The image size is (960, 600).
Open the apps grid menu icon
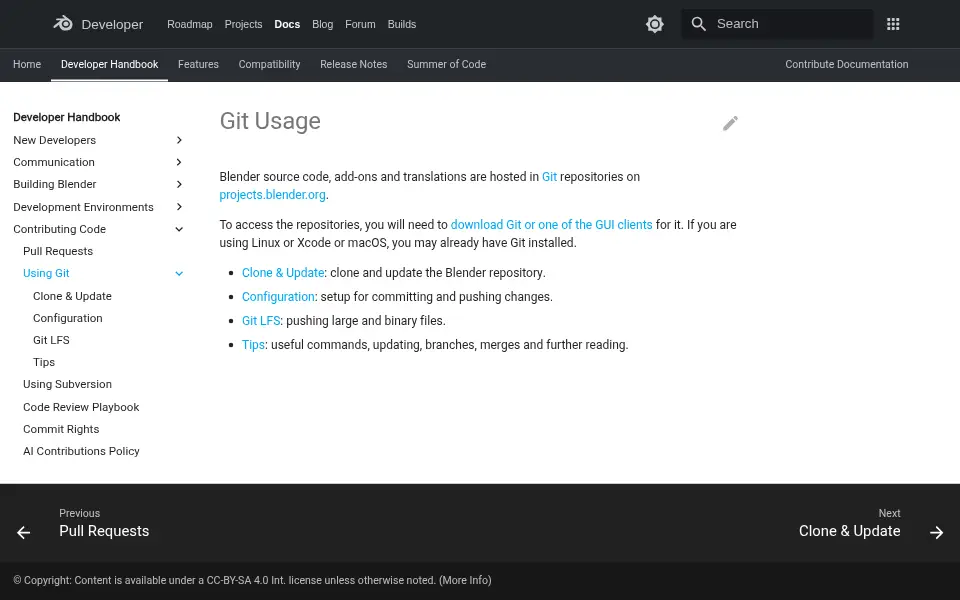tap(893, 24)
